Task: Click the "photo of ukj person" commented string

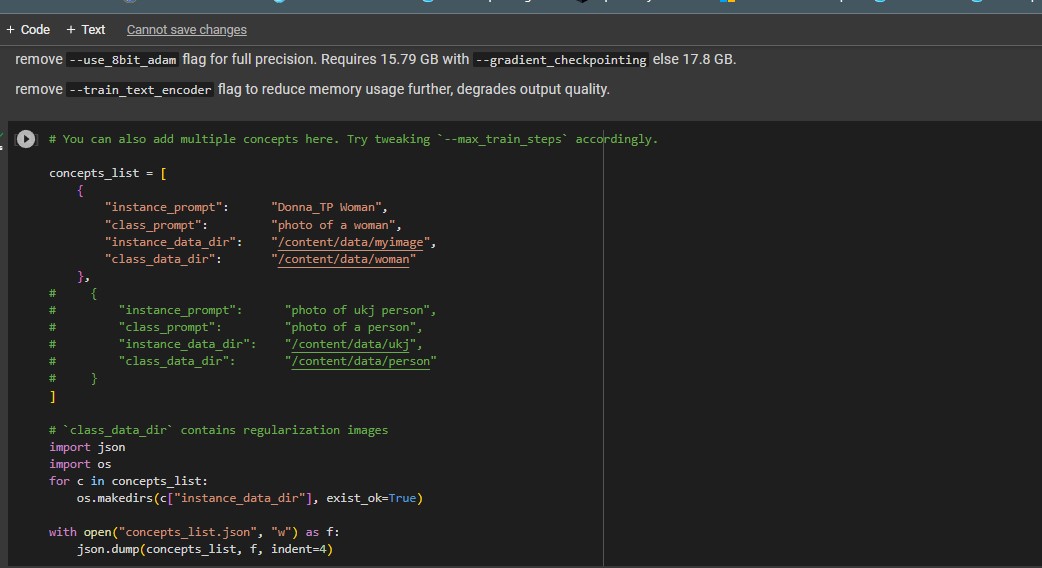Action: pyautogui.click(x=358, y=310)
